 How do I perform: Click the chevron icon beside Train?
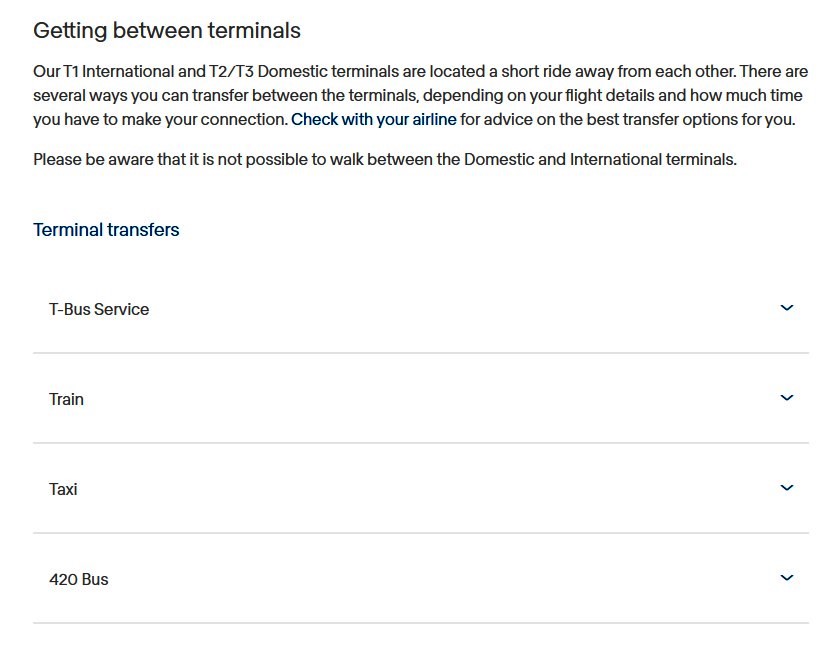[786, 398]
